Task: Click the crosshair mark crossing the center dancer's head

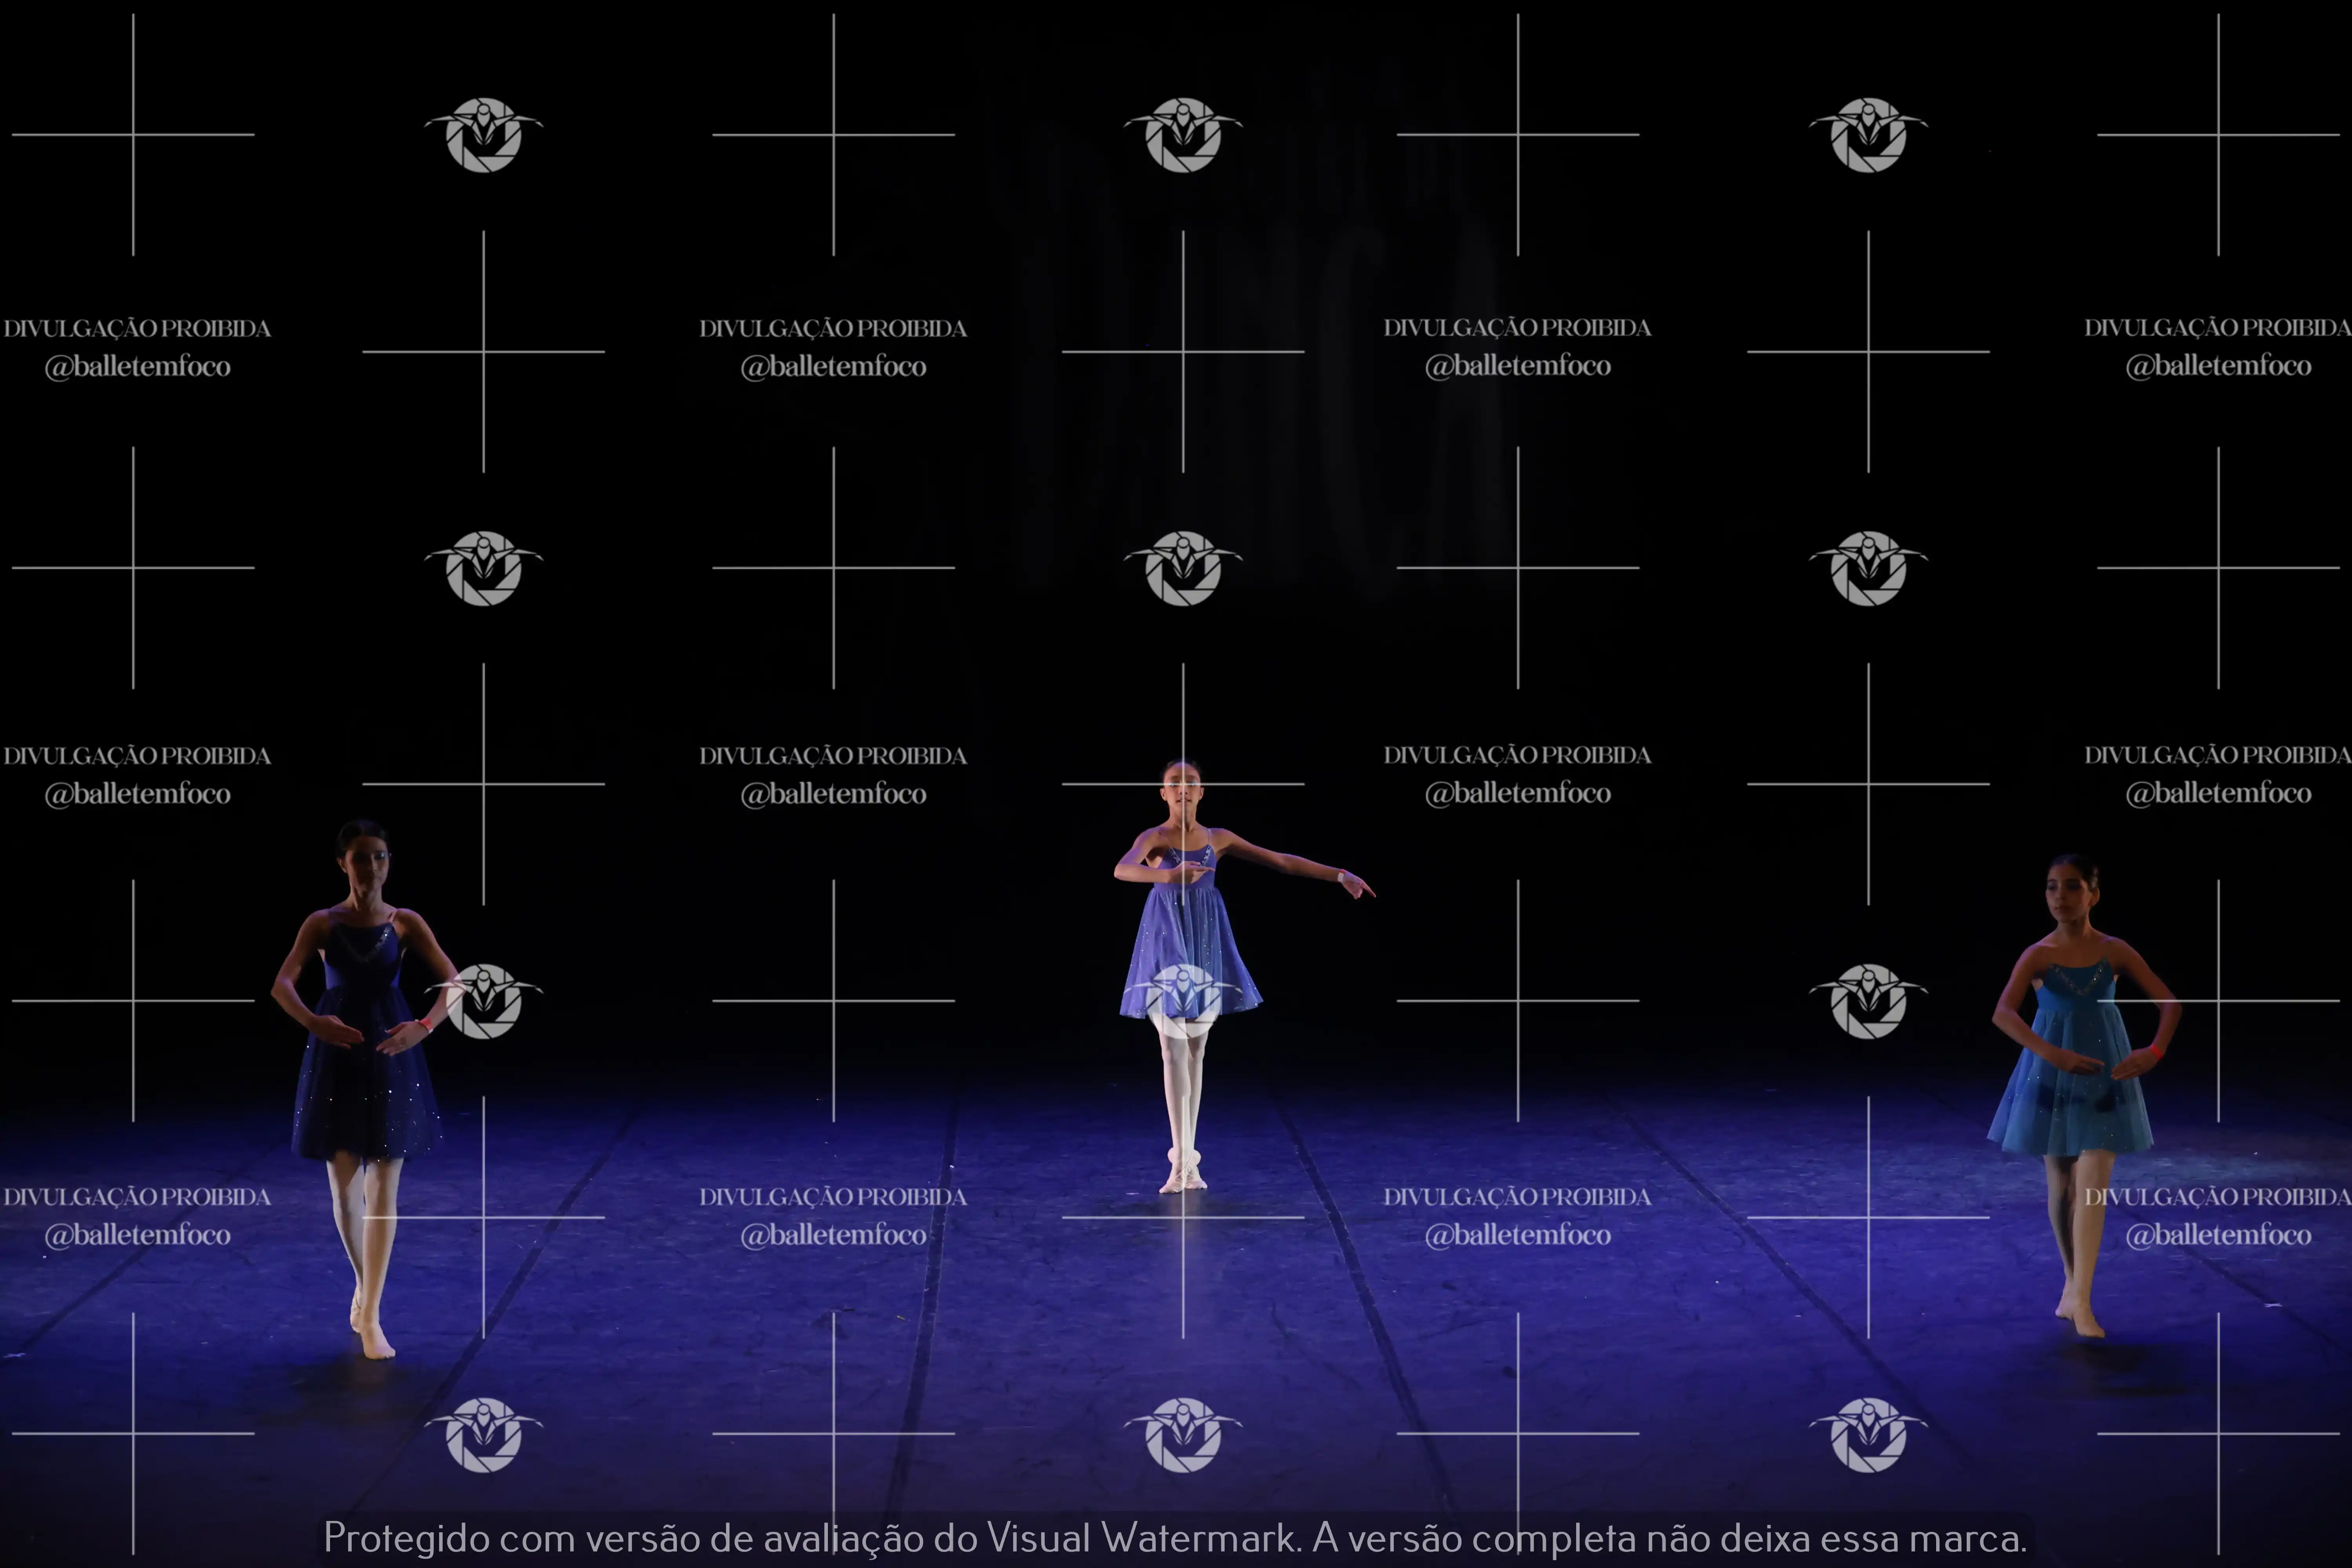Action: [1183, 784]
